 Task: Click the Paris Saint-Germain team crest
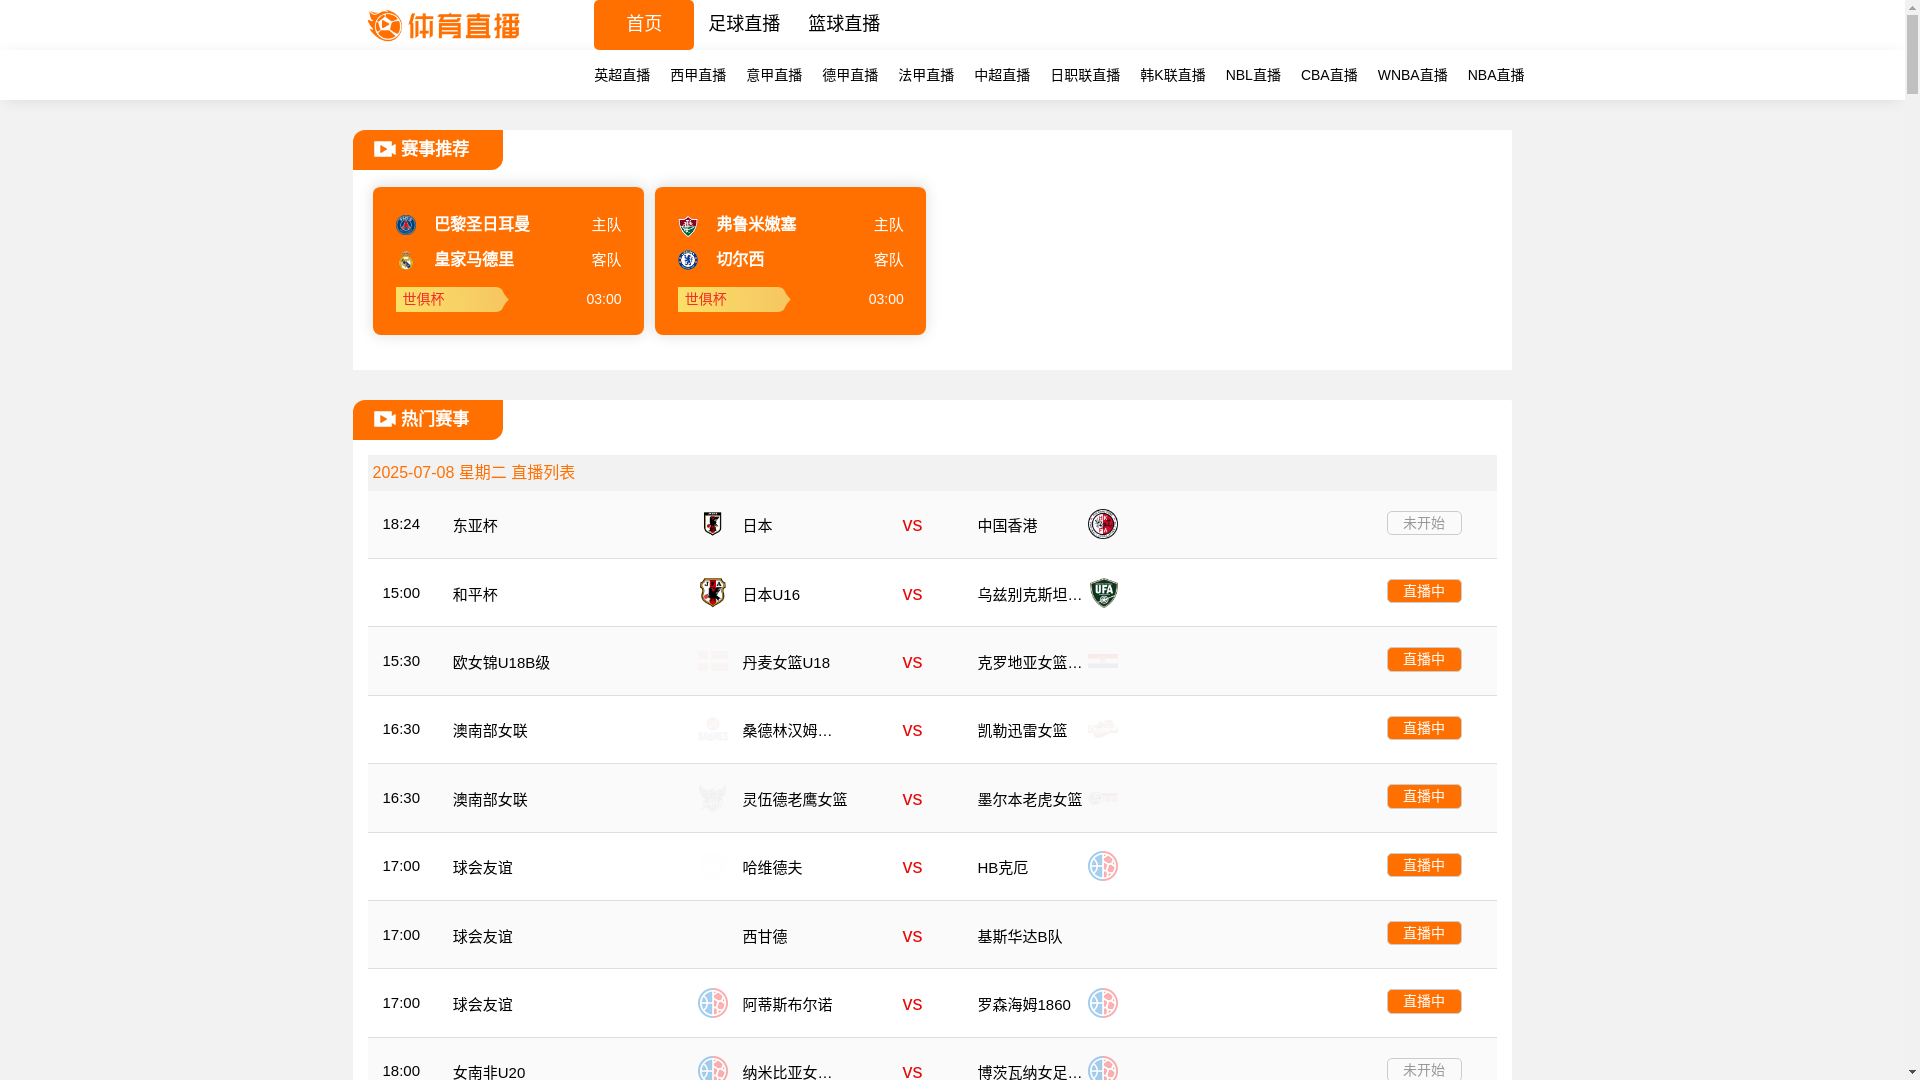coord(406,225)
